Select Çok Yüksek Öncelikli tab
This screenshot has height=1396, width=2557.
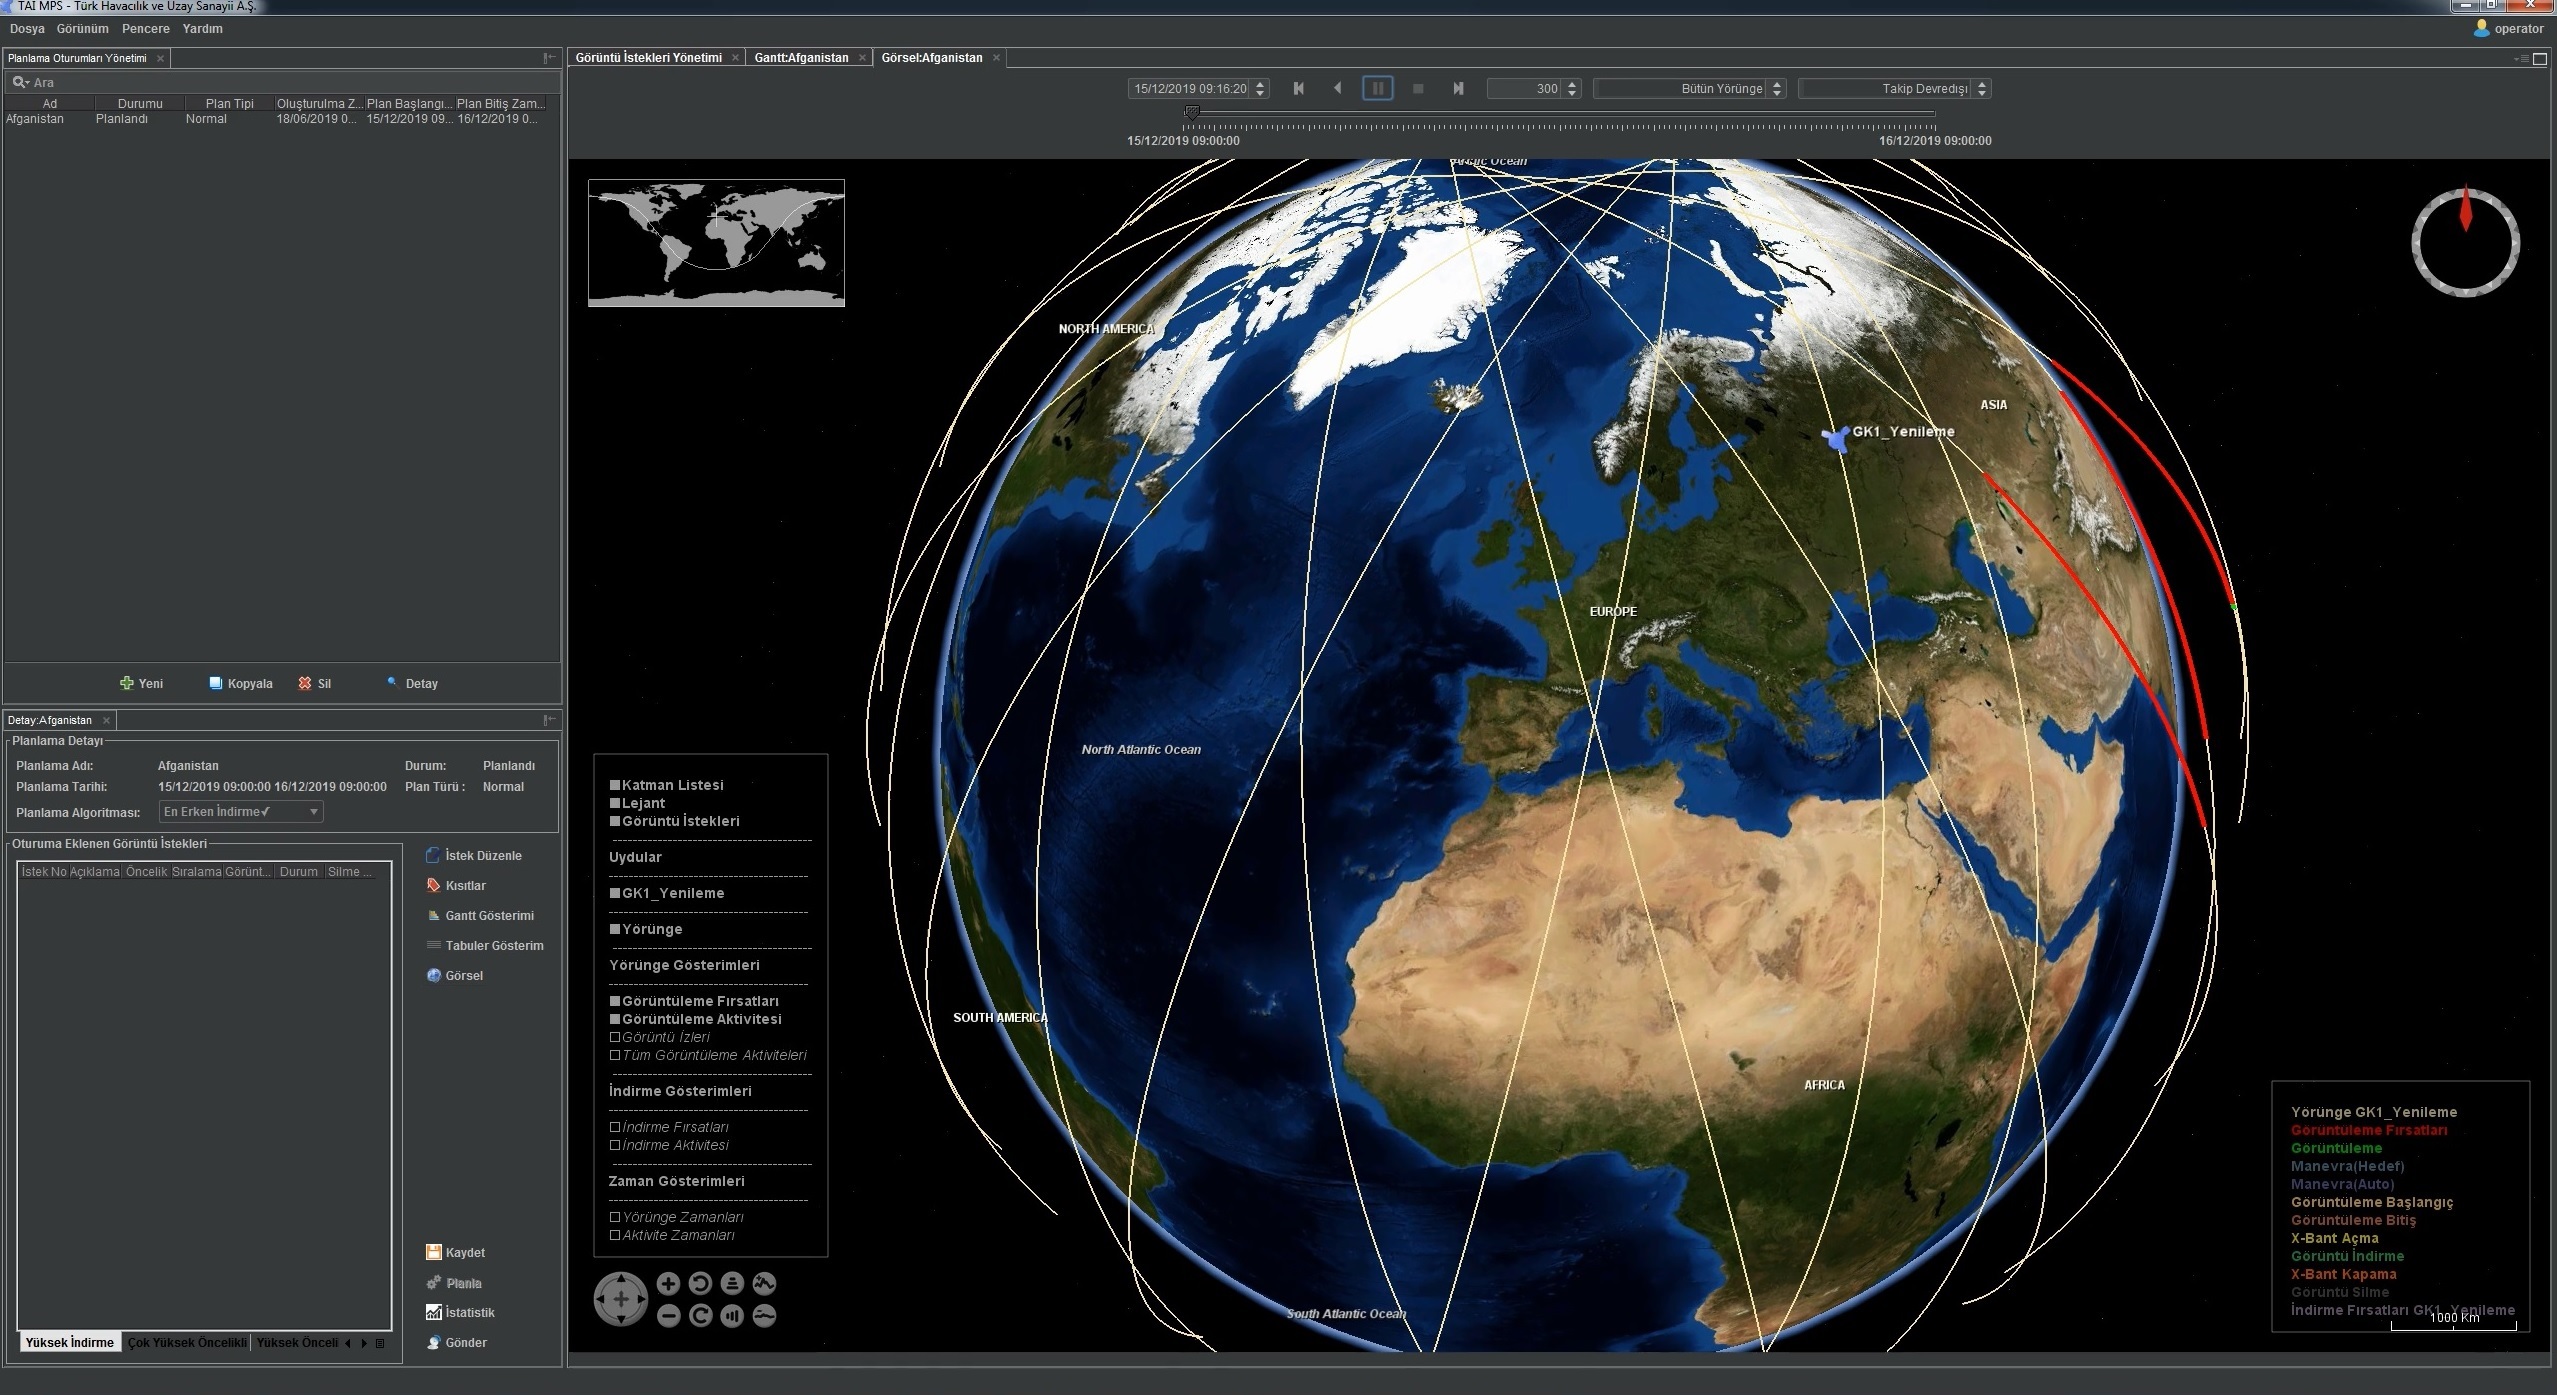(x=186, y=1343)
